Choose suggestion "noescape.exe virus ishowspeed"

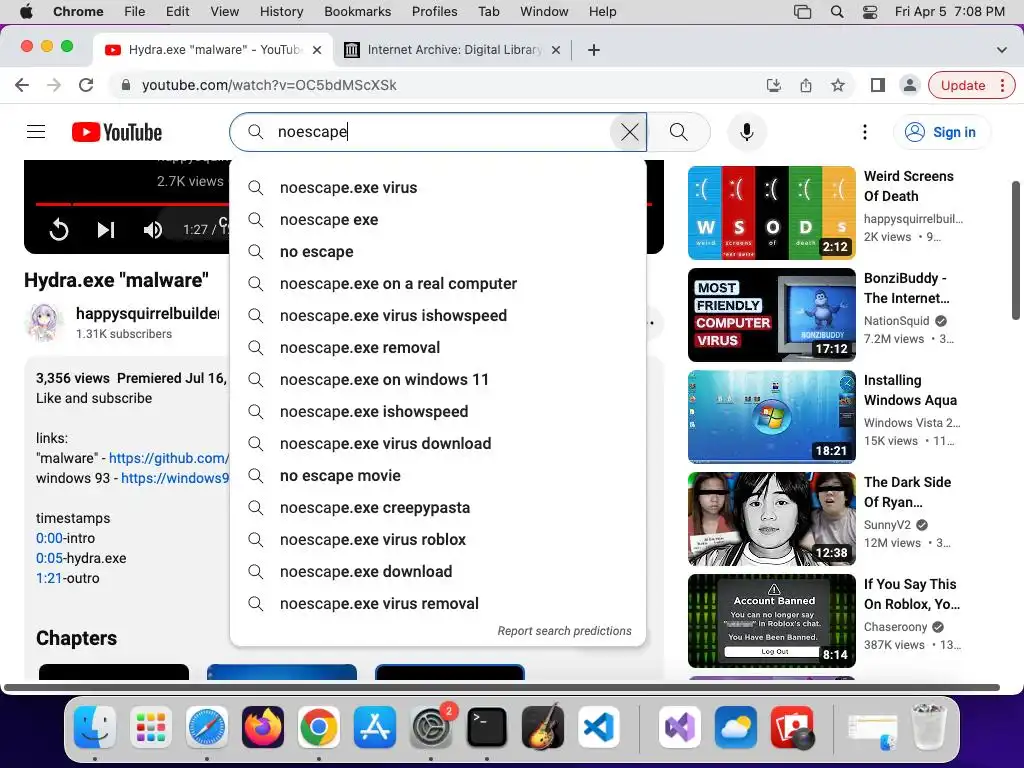pyautogui.click(x=438, y=315)
